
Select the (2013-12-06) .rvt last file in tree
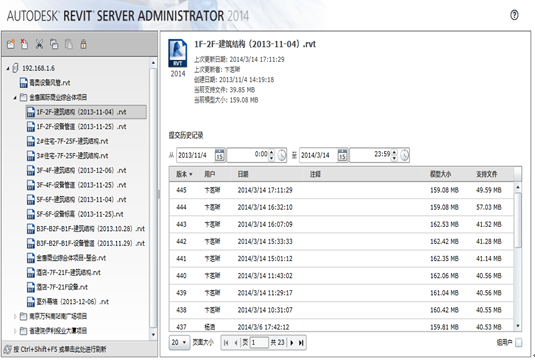(73, 302)
